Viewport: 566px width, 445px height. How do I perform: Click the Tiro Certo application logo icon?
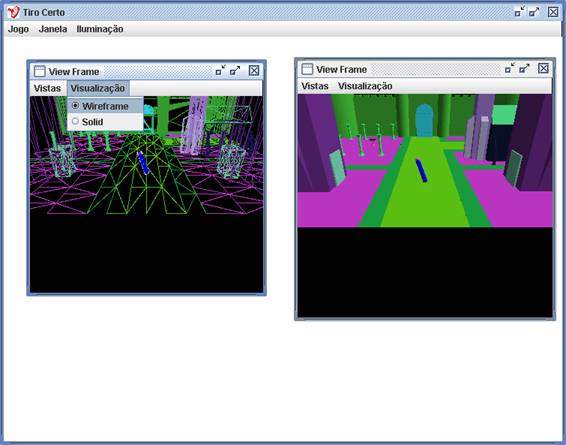[13, 12]
